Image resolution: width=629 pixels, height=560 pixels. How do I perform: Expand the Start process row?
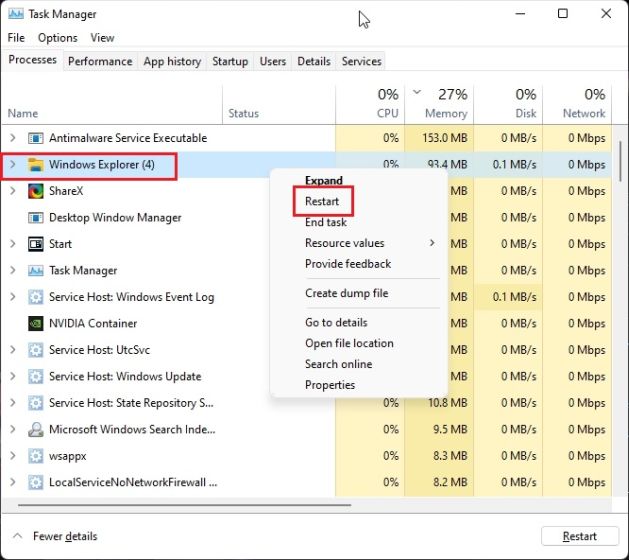coord(13,244)
